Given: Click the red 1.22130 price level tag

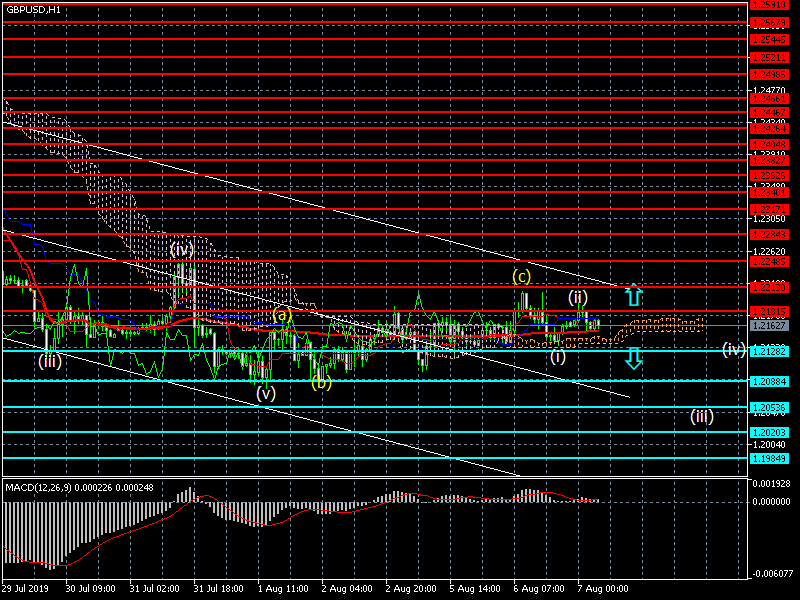Looking at the screenshot, I should point(769,287).
